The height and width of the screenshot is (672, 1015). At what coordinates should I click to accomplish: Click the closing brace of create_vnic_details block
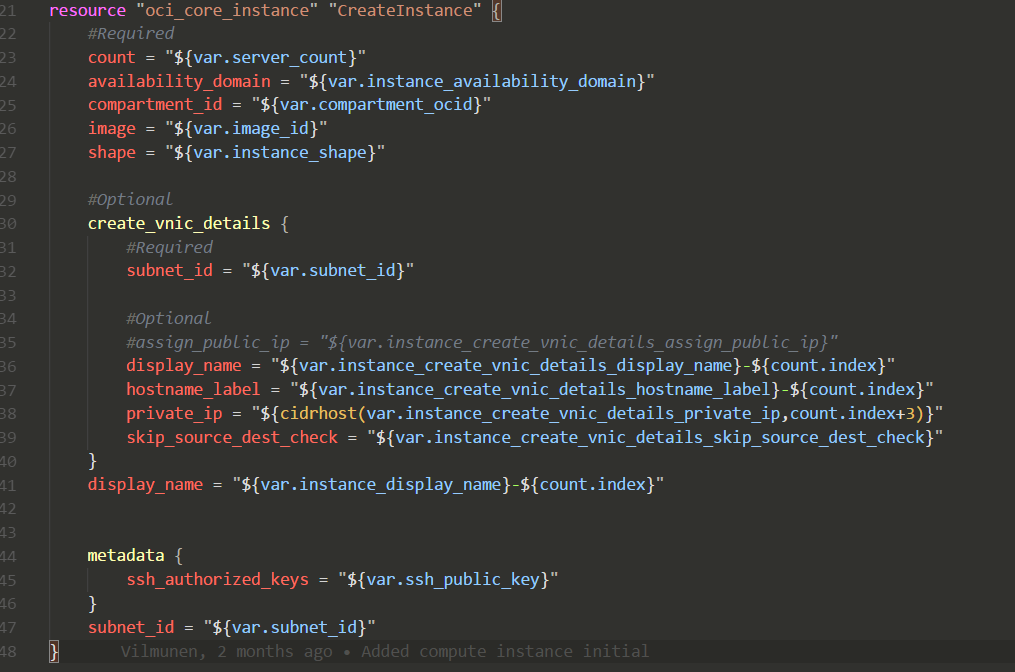[x=92, y=460]
